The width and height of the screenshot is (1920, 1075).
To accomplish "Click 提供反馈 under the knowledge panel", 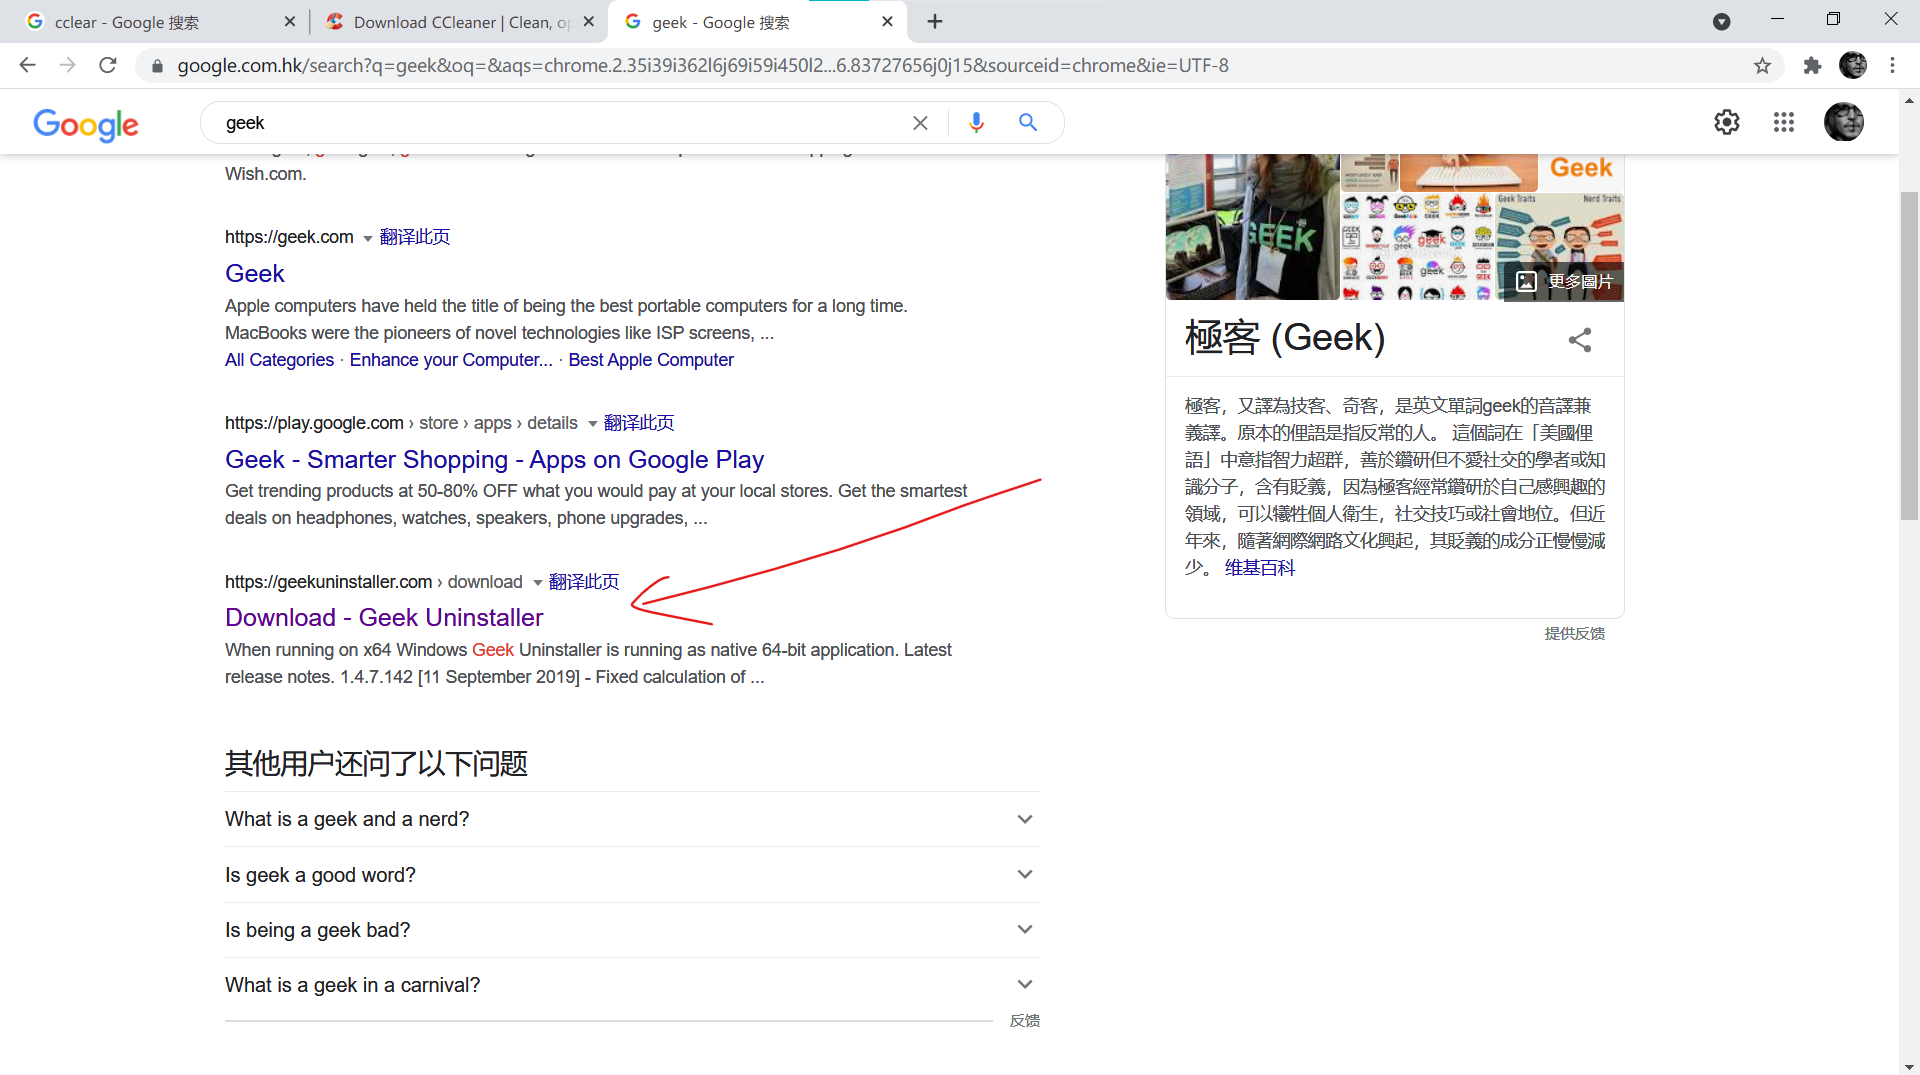I will point(1574,633).
